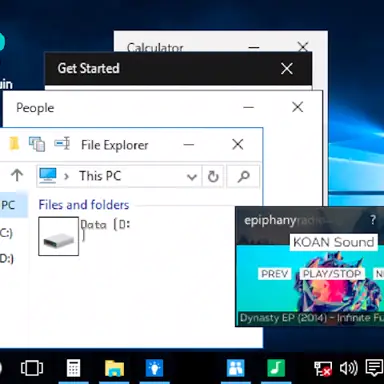Close the Get Started window

(287, 68)
